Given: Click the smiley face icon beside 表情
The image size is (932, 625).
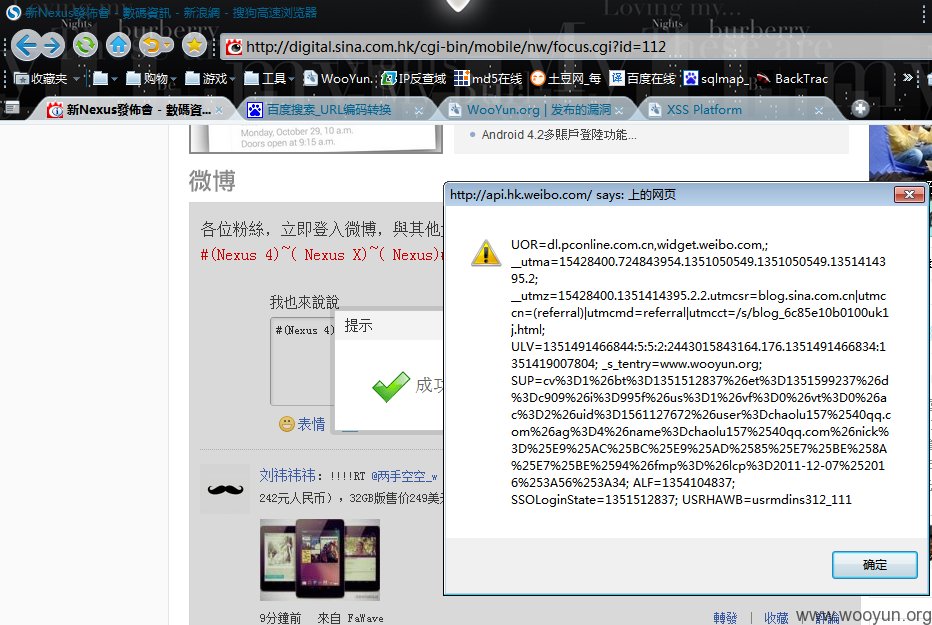Looking at the screenshot, I should click(x=286, y=424).
